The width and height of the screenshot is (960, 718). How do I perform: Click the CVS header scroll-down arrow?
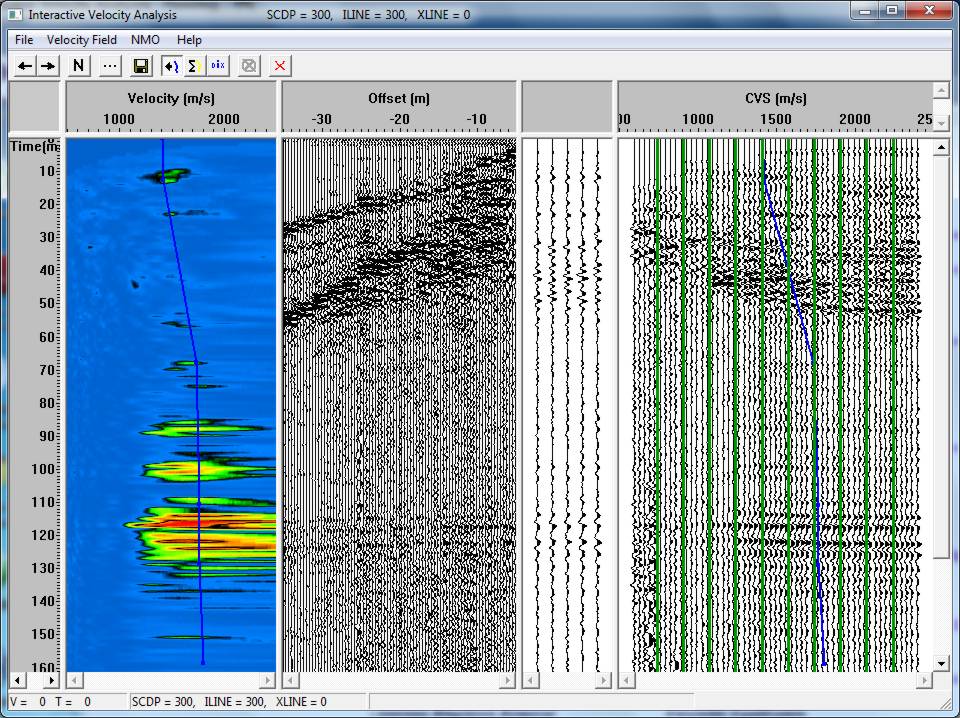(x=942, y=122)
